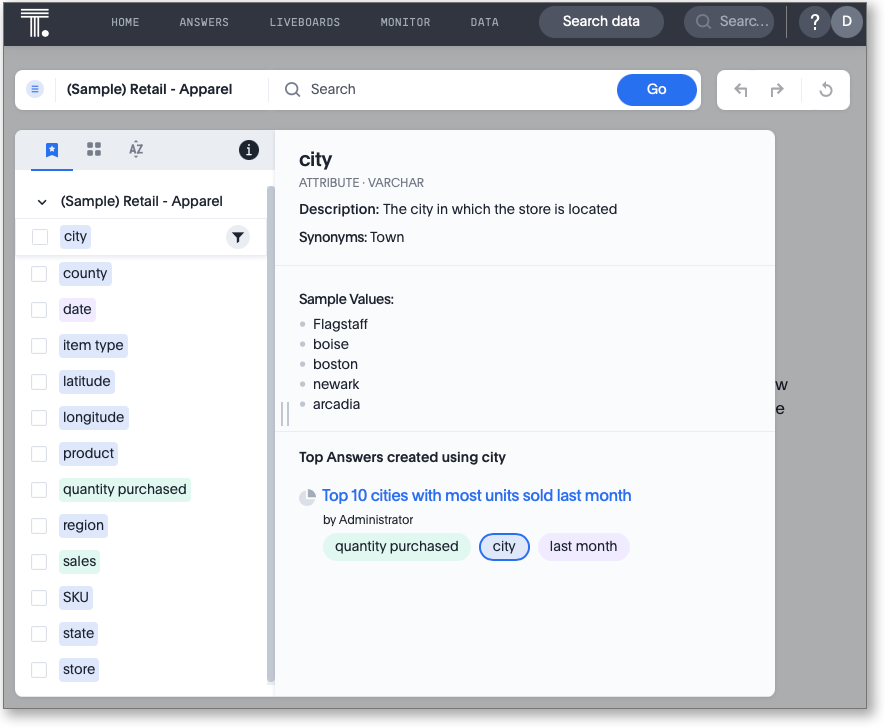Viewport: 885px width, 728px height.
Task: Open the help question mark icon
Action: pyautogui.click(x=814, y=22)
